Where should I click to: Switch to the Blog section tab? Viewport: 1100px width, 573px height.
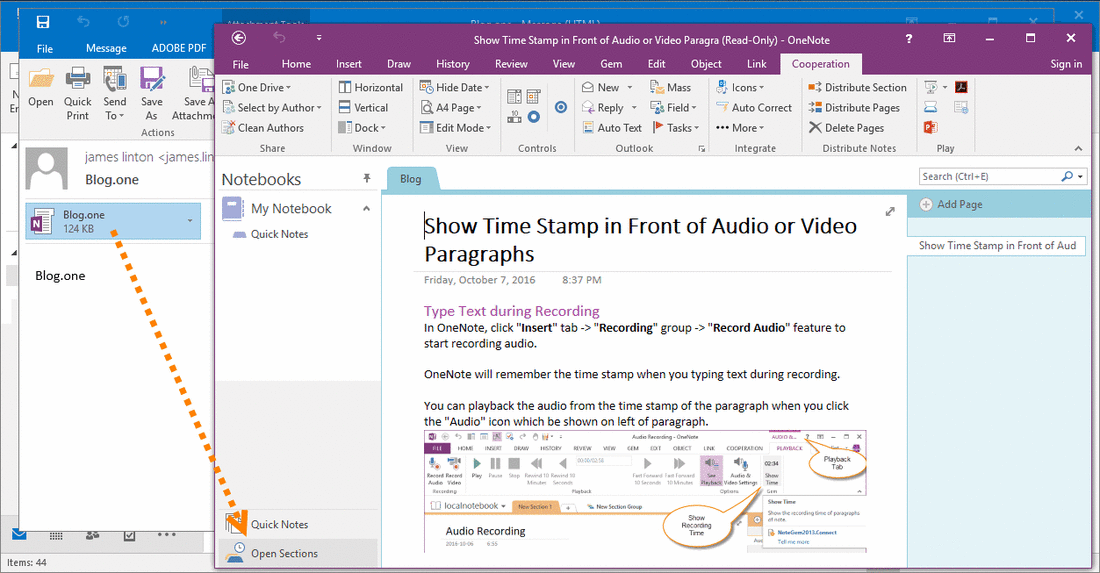pos(411,180)
